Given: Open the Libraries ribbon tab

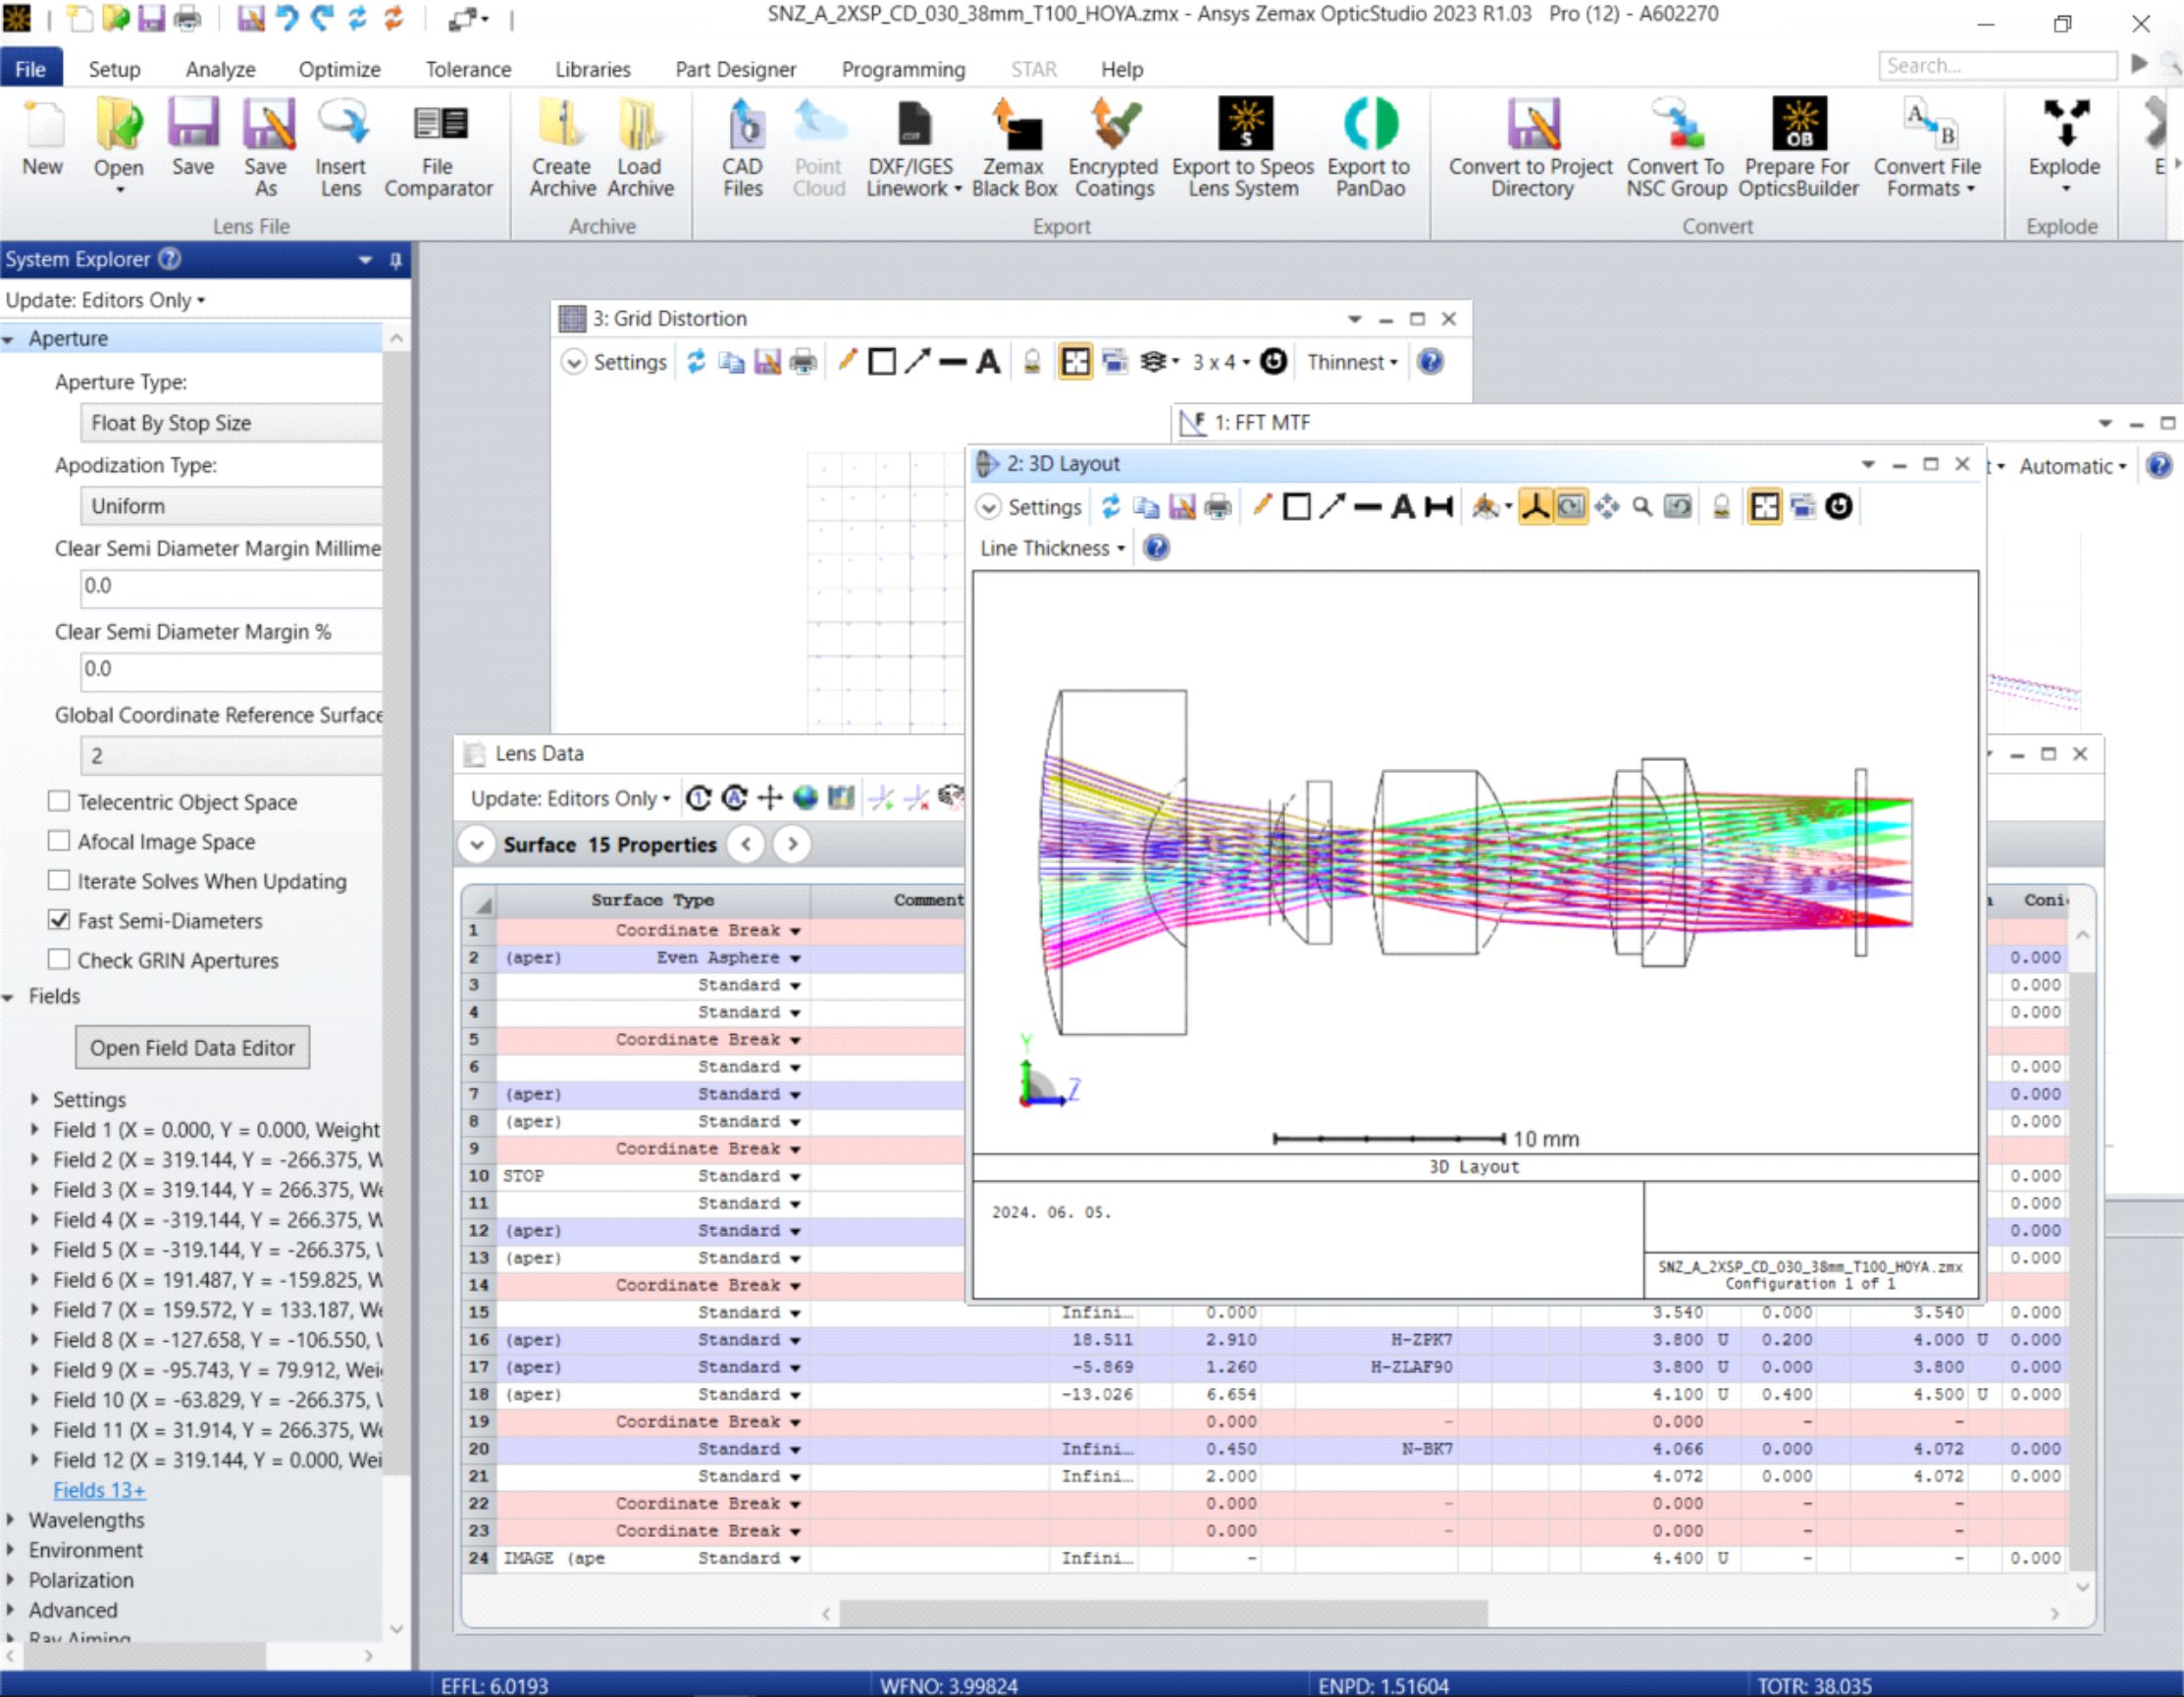Looking at the screenshot, I should pyautogui.click(x=593, y=69).
